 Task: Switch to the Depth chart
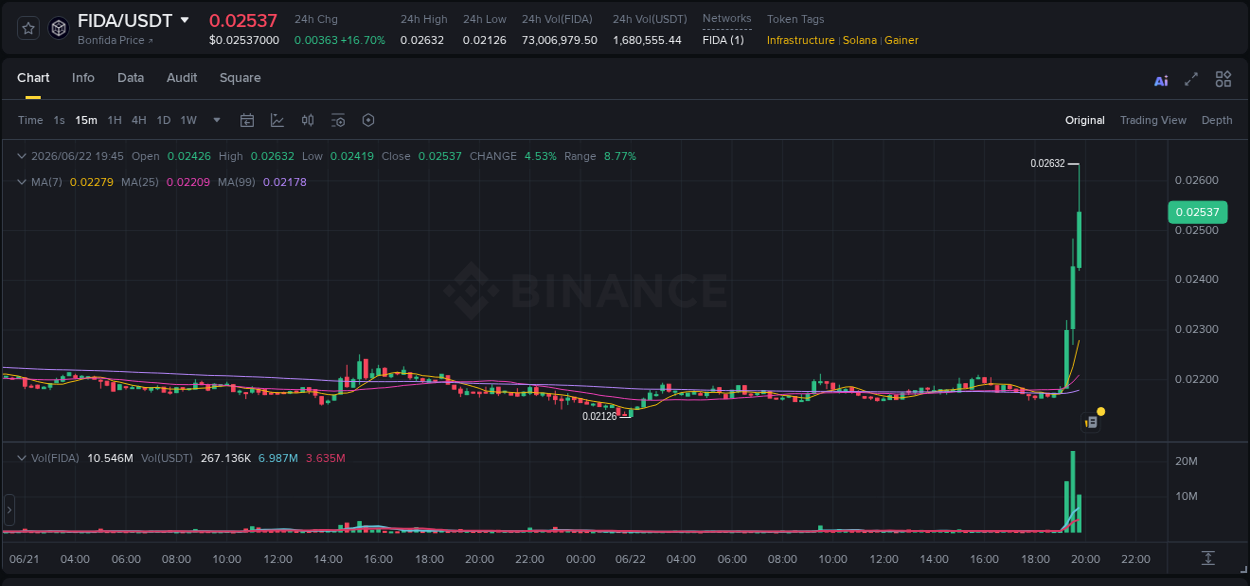click(1217, 120)
